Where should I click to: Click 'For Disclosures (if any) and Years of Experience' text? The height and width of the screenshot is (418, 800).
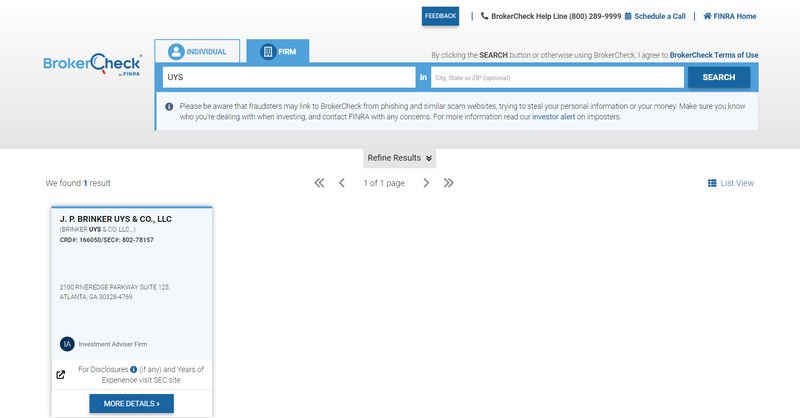click(x=141, y=375)
